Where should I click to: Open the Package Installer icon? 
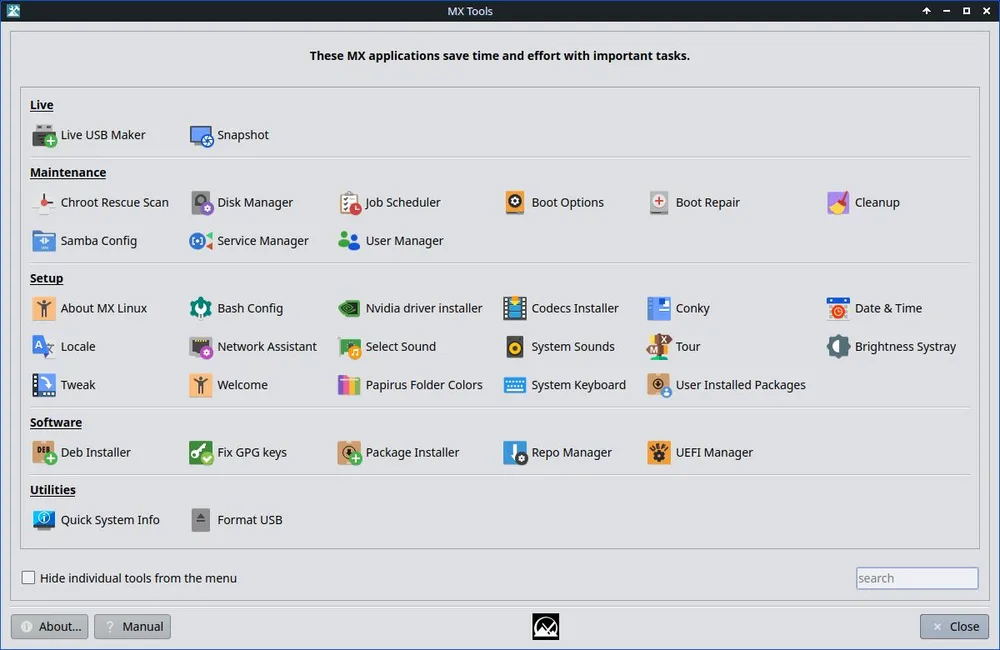pyautogui.click(x=349, y=453)
